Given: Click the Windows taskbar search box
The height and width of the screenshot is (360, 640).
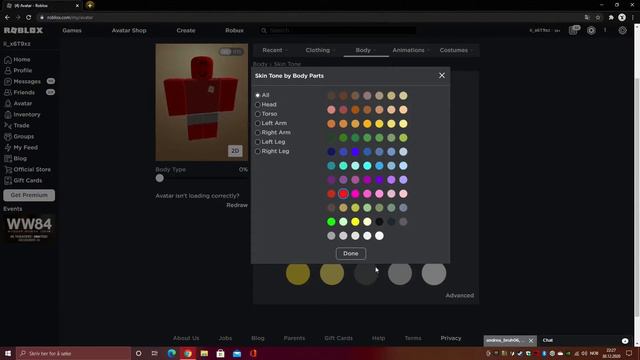Looking at the screenshot, I should click(73, 353).
